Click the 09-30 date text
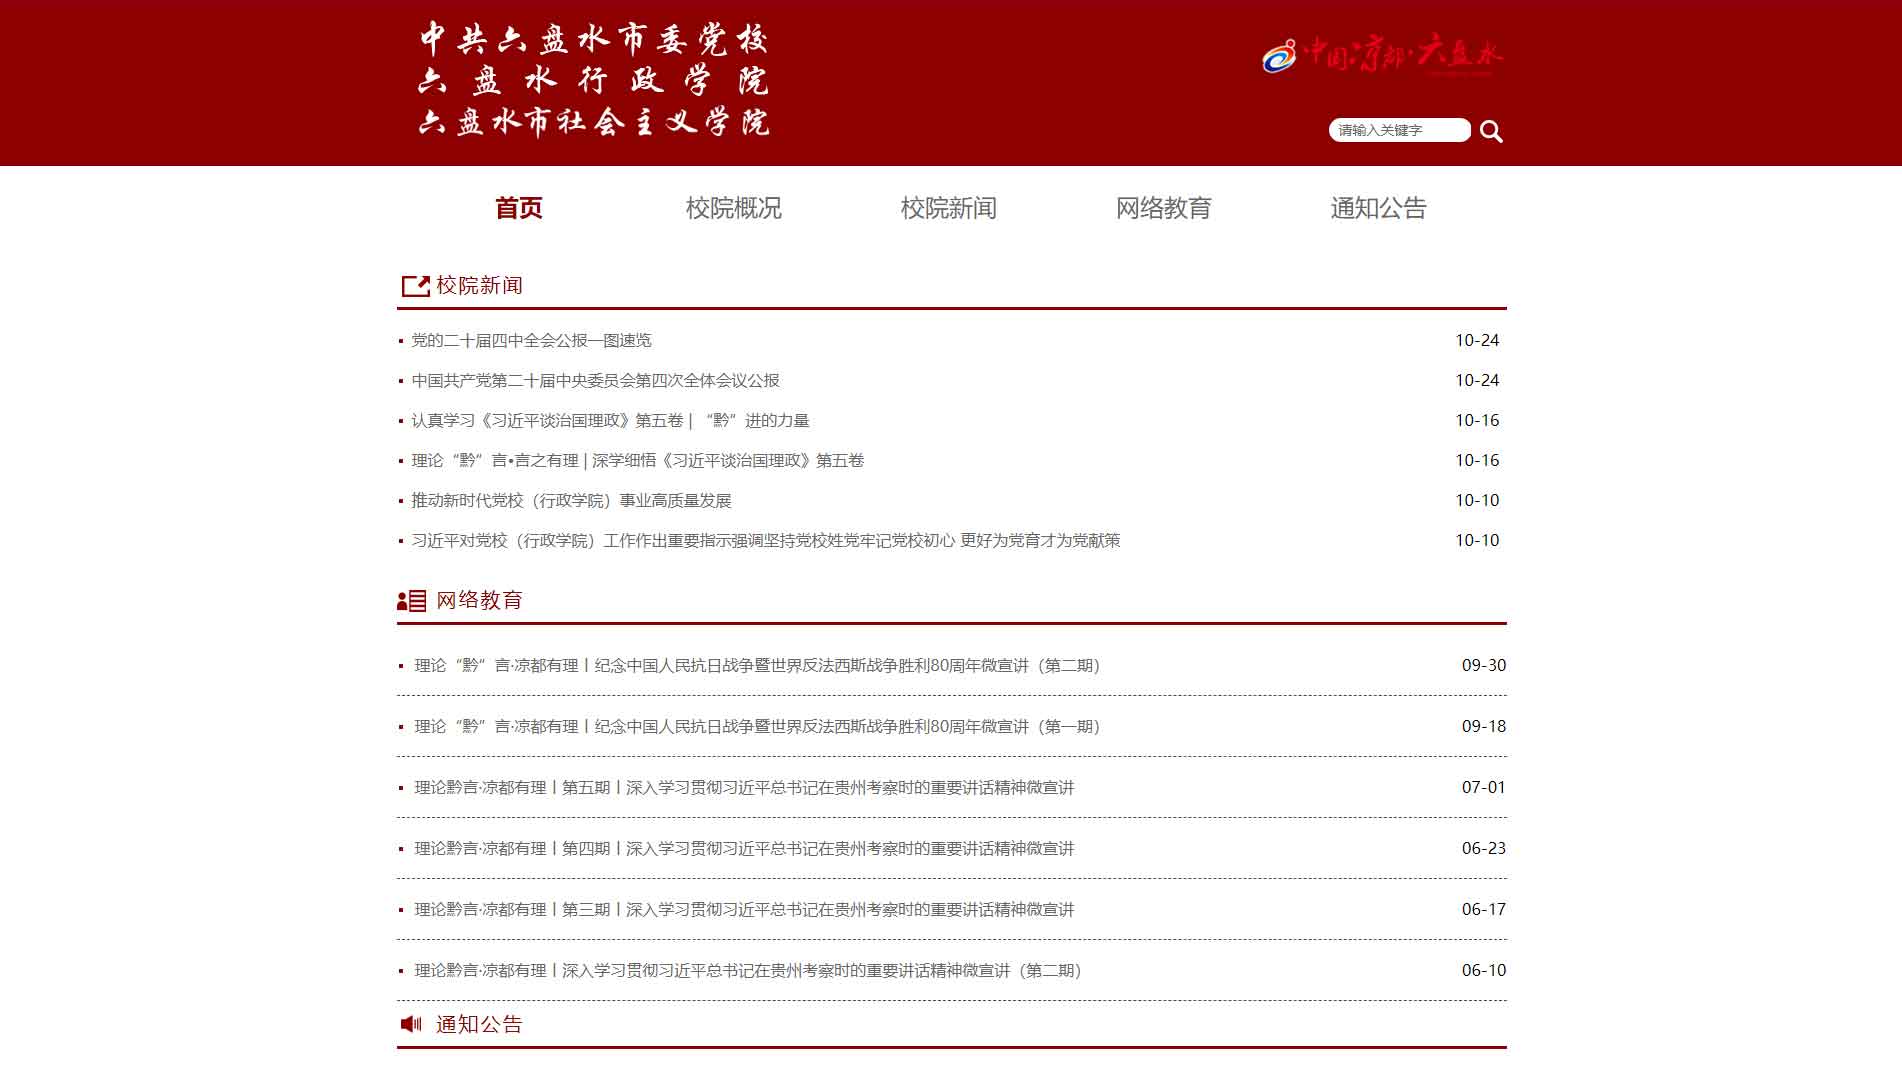Image resolution: width=1902 pixels, height=1080 pixels. pyautogui.click(x=1484, y=665)
